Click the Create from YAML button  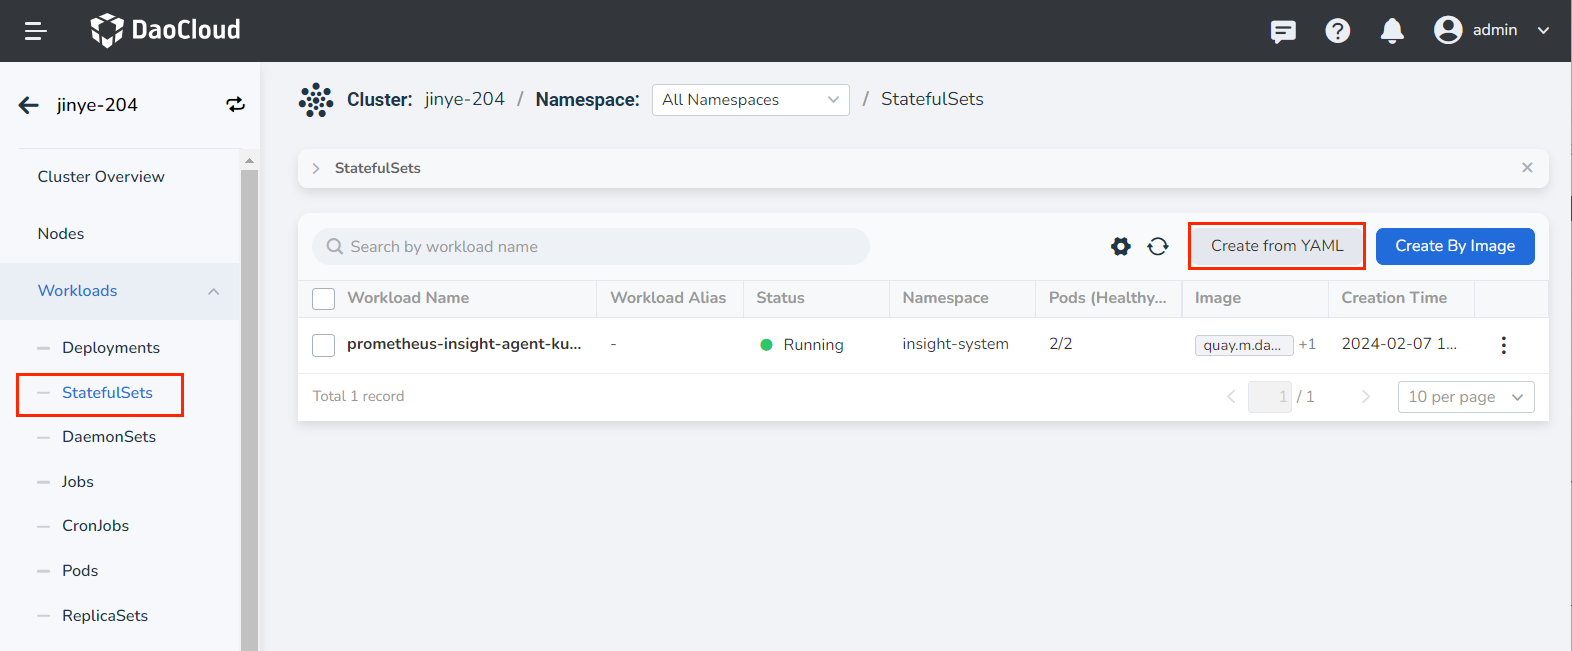[1276, 246]
